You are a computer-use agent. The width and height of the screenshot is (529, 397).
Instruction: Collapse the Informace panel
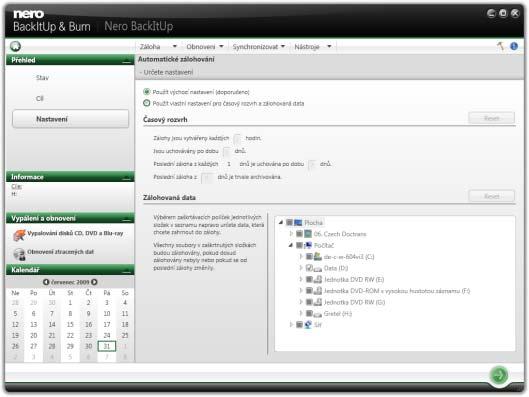coord(127,177)
